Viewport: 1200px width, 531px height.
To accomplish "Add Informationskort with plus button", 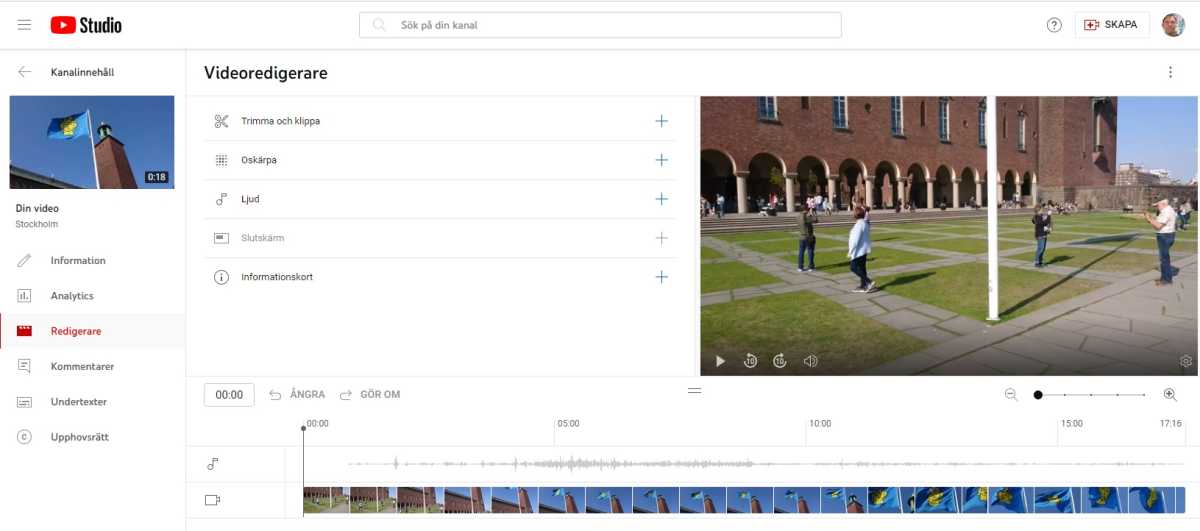I will pyautogui.click(x=661, y=277).
